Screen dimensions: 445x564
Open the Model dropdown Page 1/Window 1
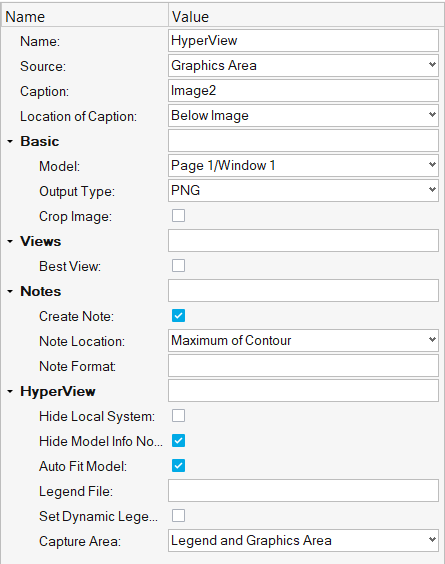pos(303,165)
